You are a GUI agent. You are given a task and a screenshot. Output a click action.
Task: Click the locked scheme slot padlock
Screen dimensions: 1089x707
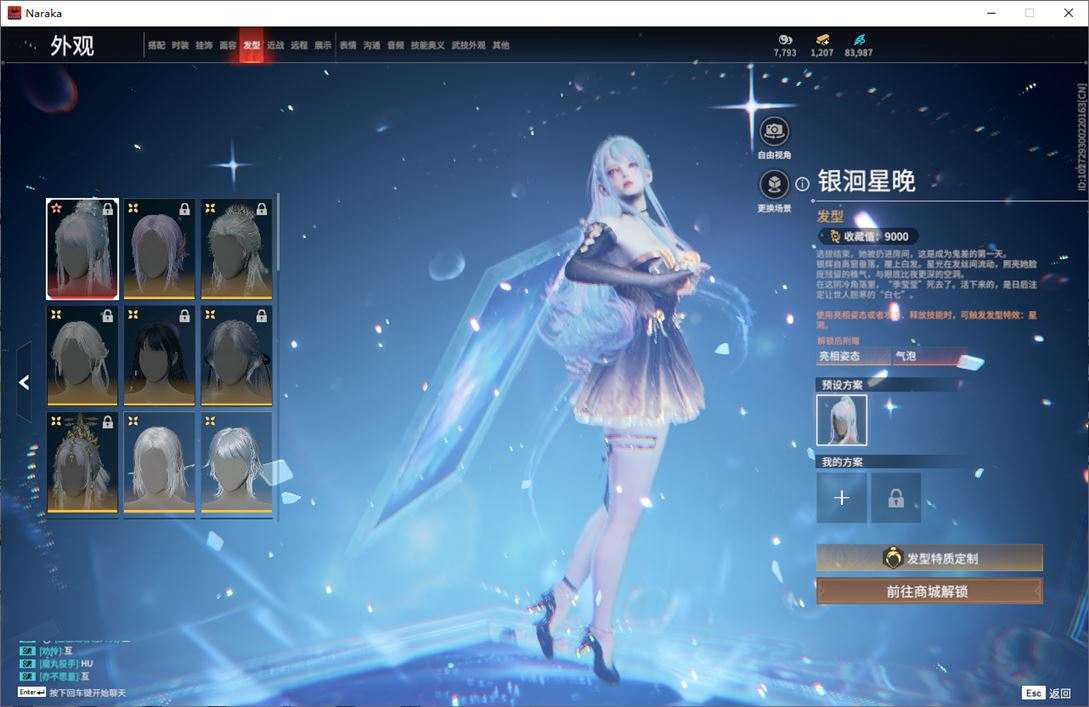click(896, 498)
